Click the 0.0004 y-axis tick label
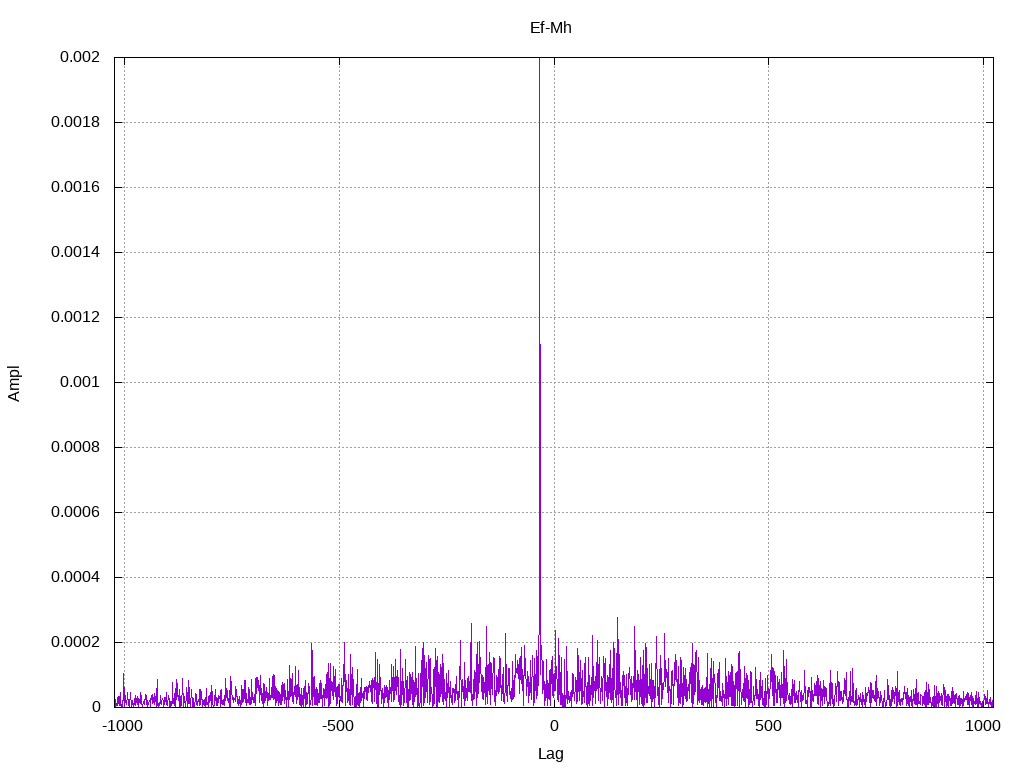This screenshot has width=1024, height=768. (76, 577)
